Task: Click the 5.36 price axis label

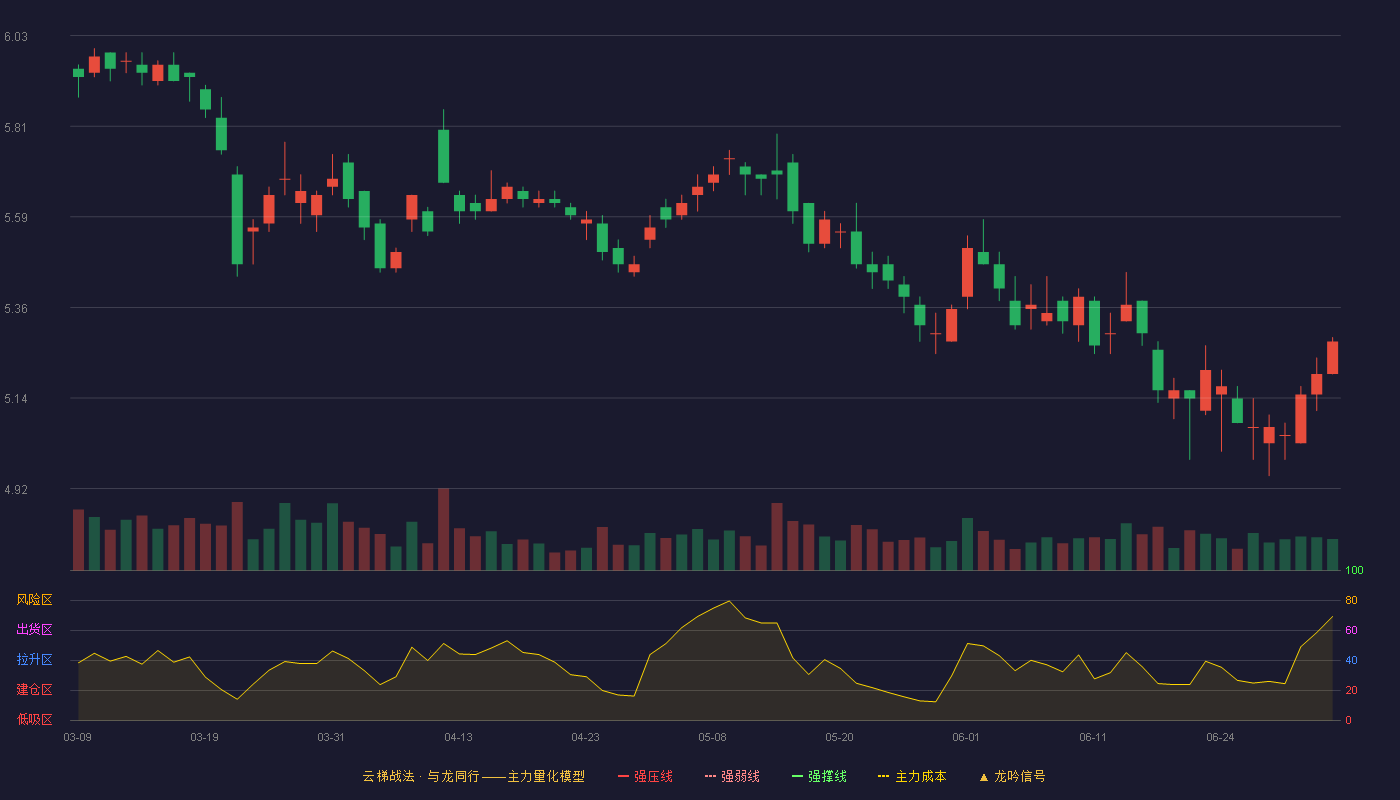Action: [x=16, y=309]
